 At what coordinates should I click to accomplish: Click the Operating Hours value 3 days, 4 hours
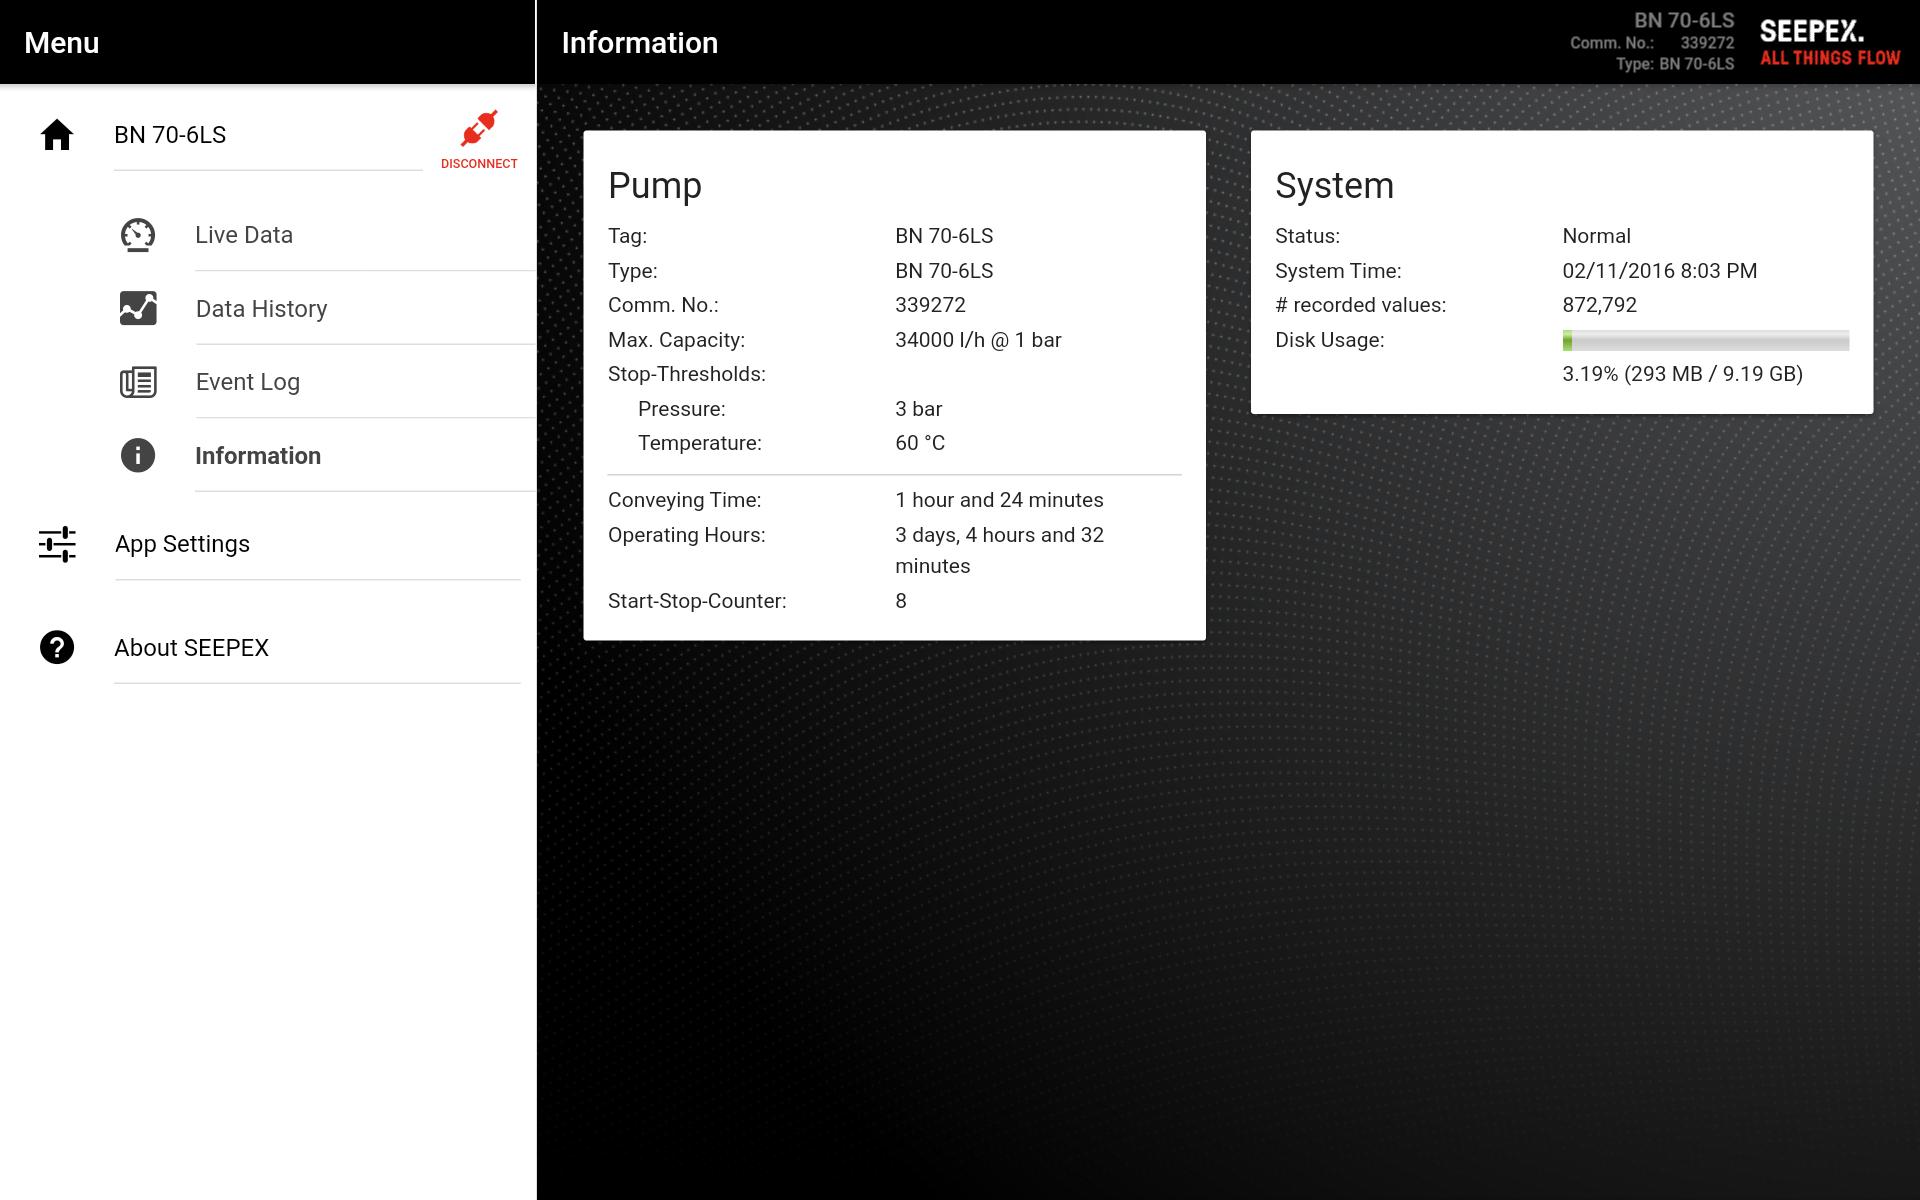point(999,550)
